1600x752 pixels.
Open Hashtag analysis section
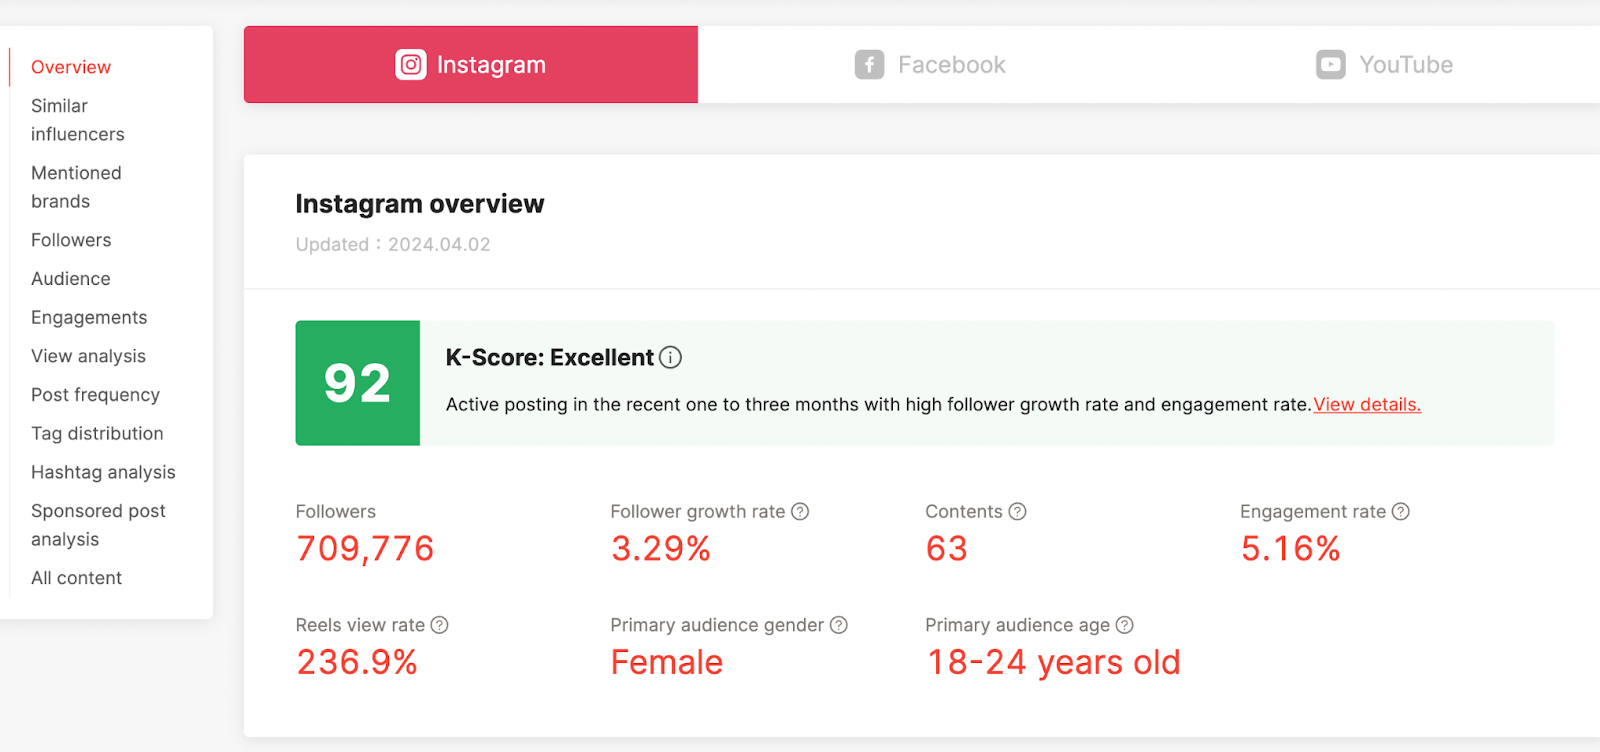(x=103, y=473)
